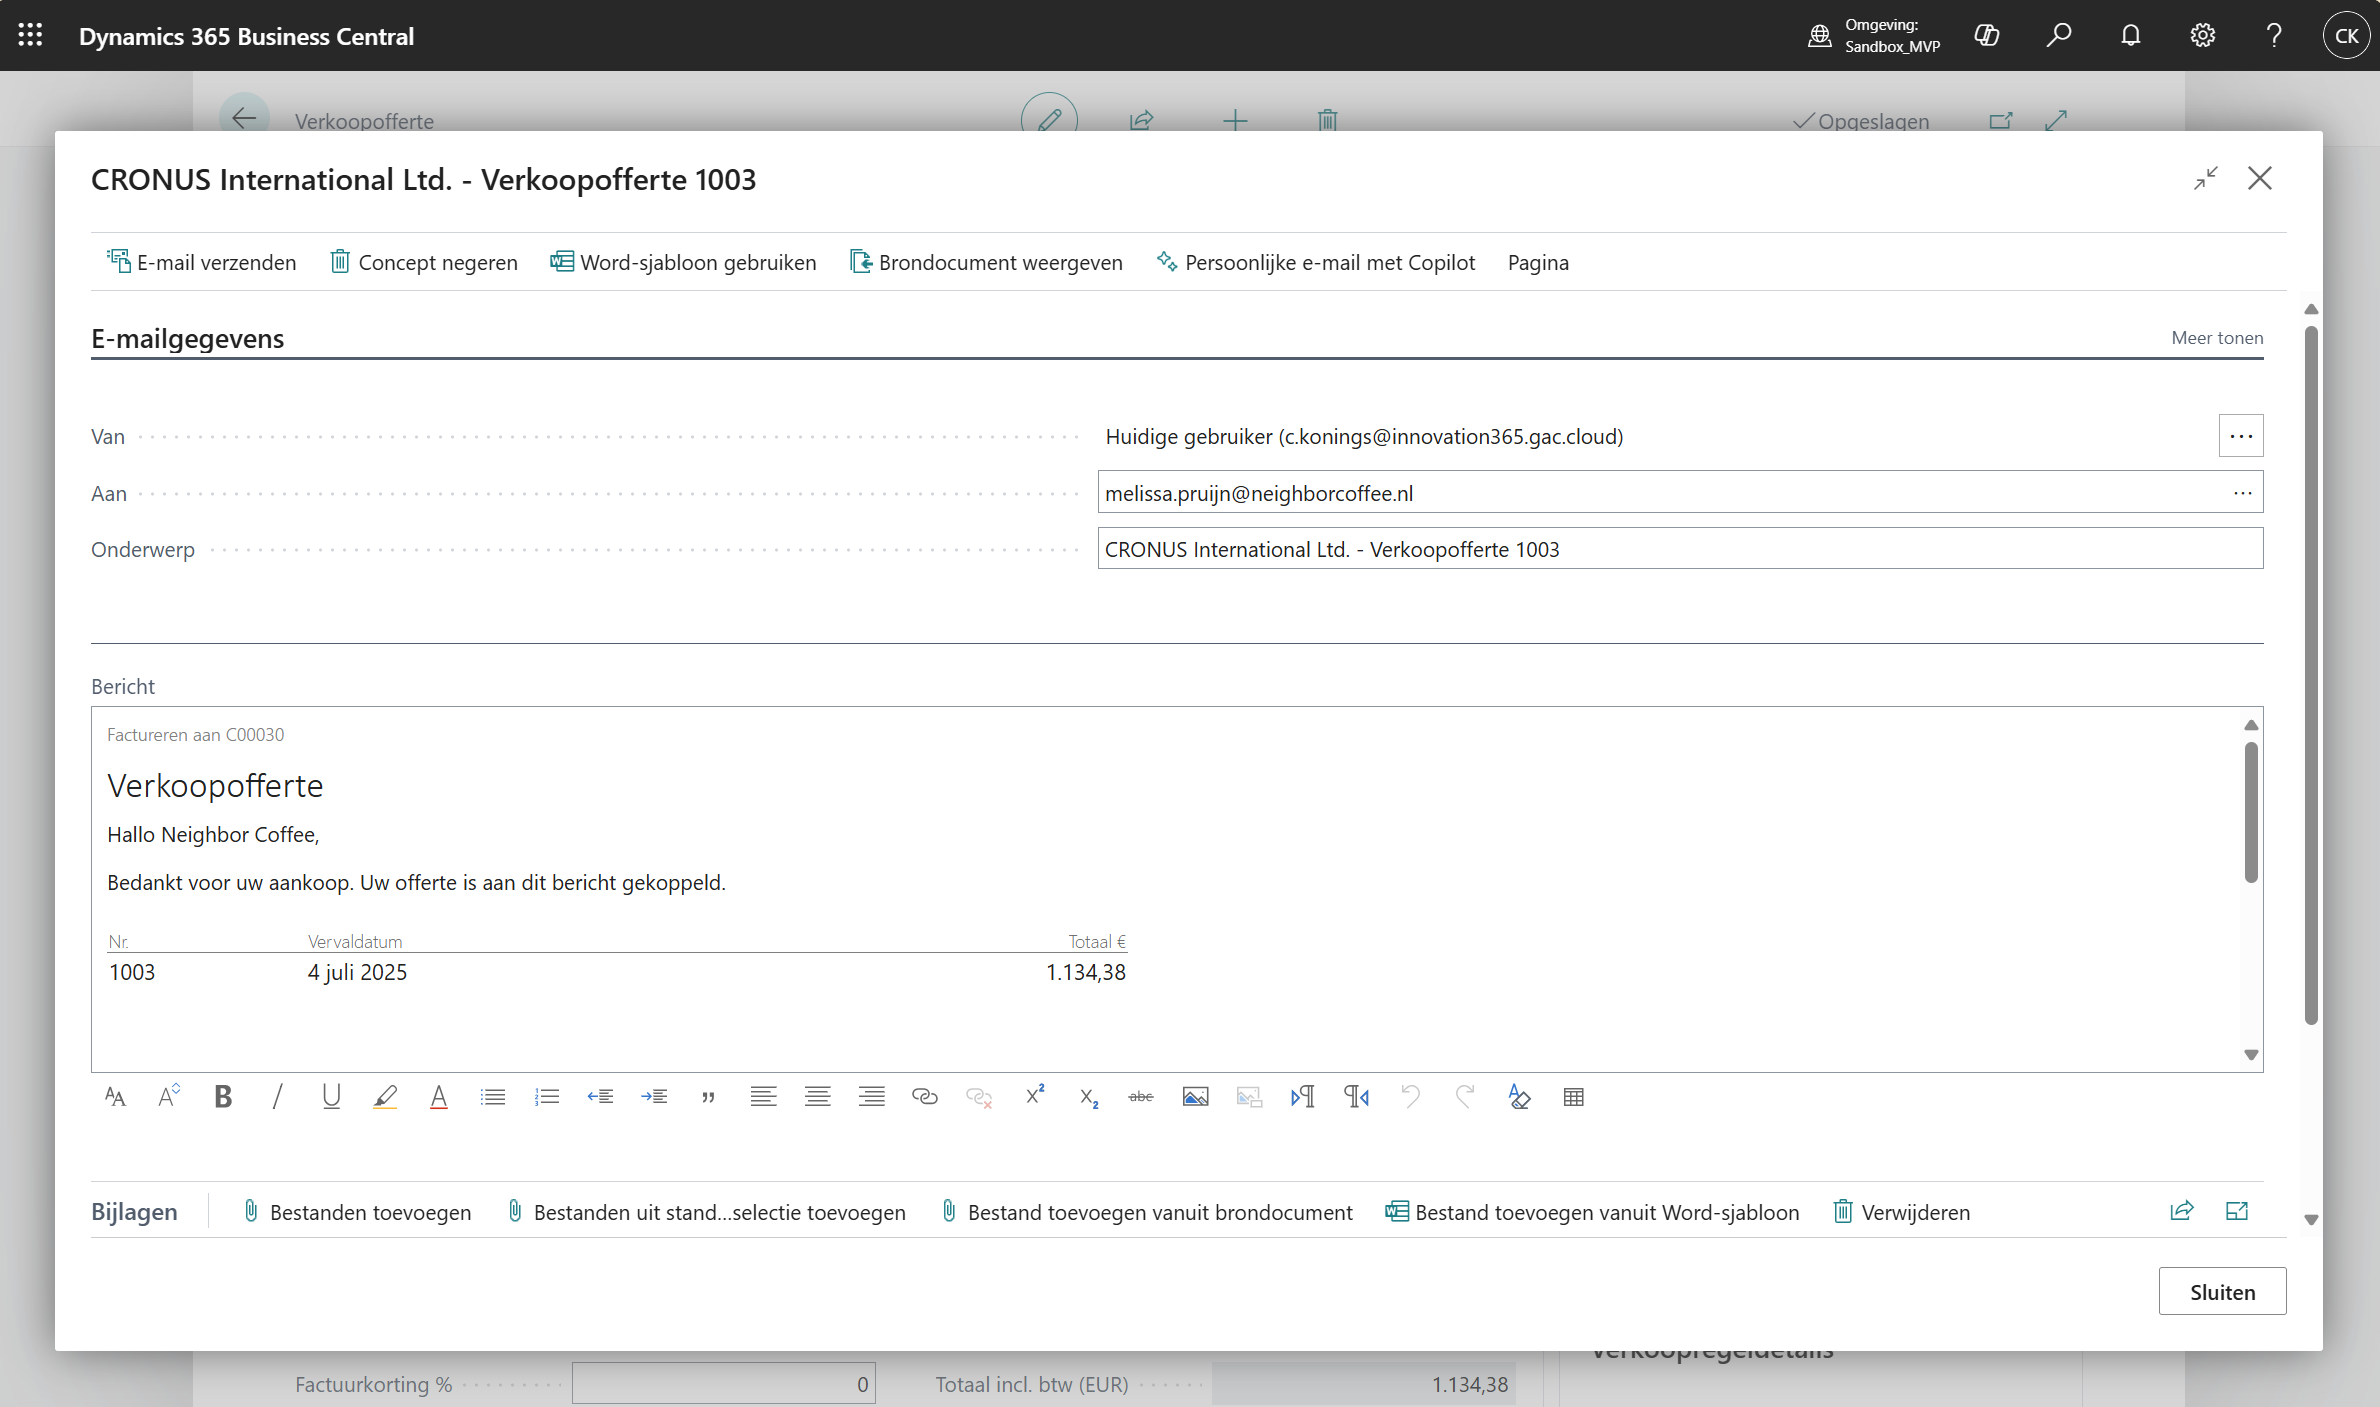Insert an image into the message
This screenshot has width=2380, height=1407.
[1195, 1097]
